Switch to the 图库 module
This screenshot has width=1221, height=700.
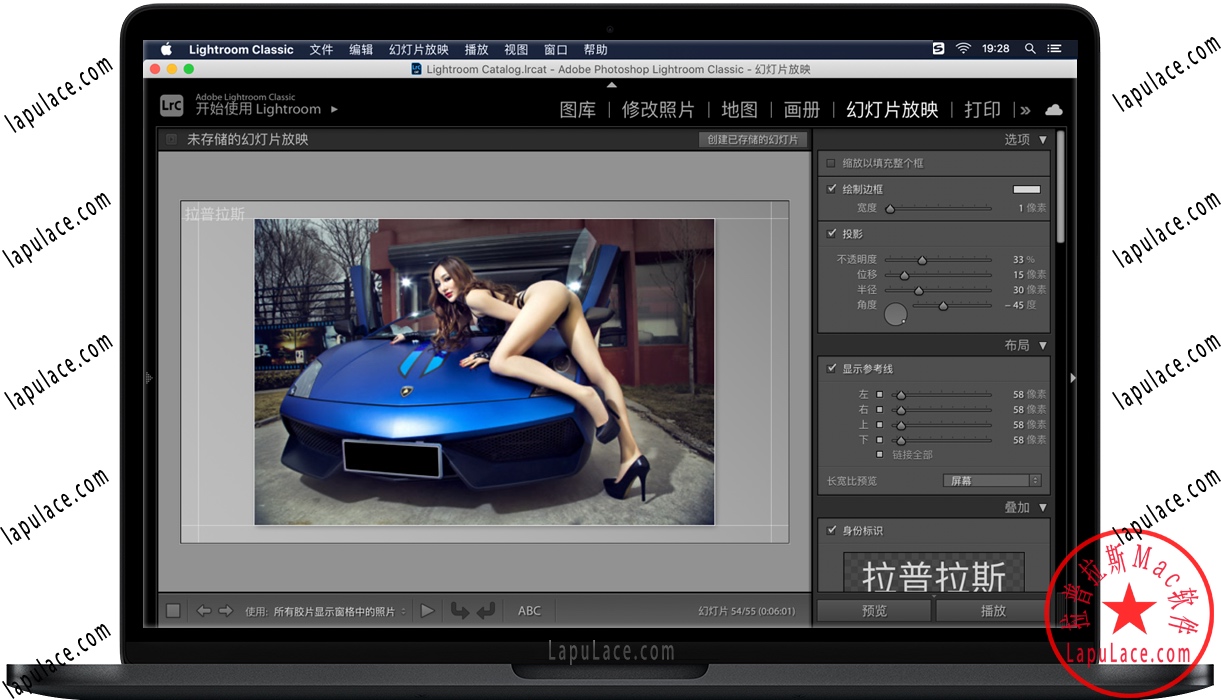click(578, 110)
